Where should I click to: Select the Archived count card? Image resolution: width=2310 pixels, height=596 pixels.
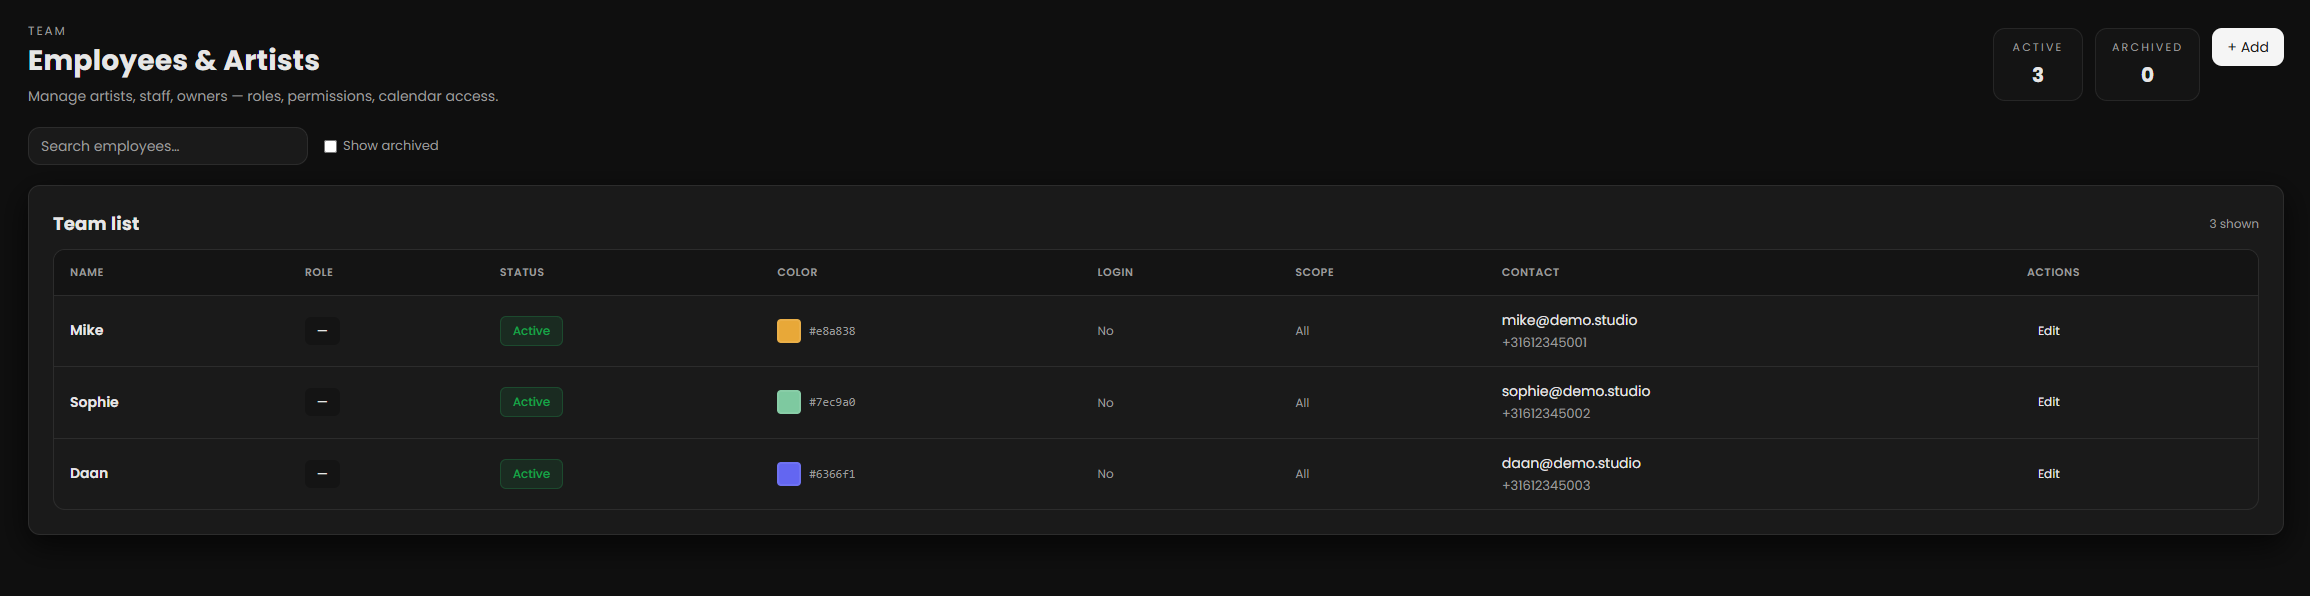click(2146, 64)
